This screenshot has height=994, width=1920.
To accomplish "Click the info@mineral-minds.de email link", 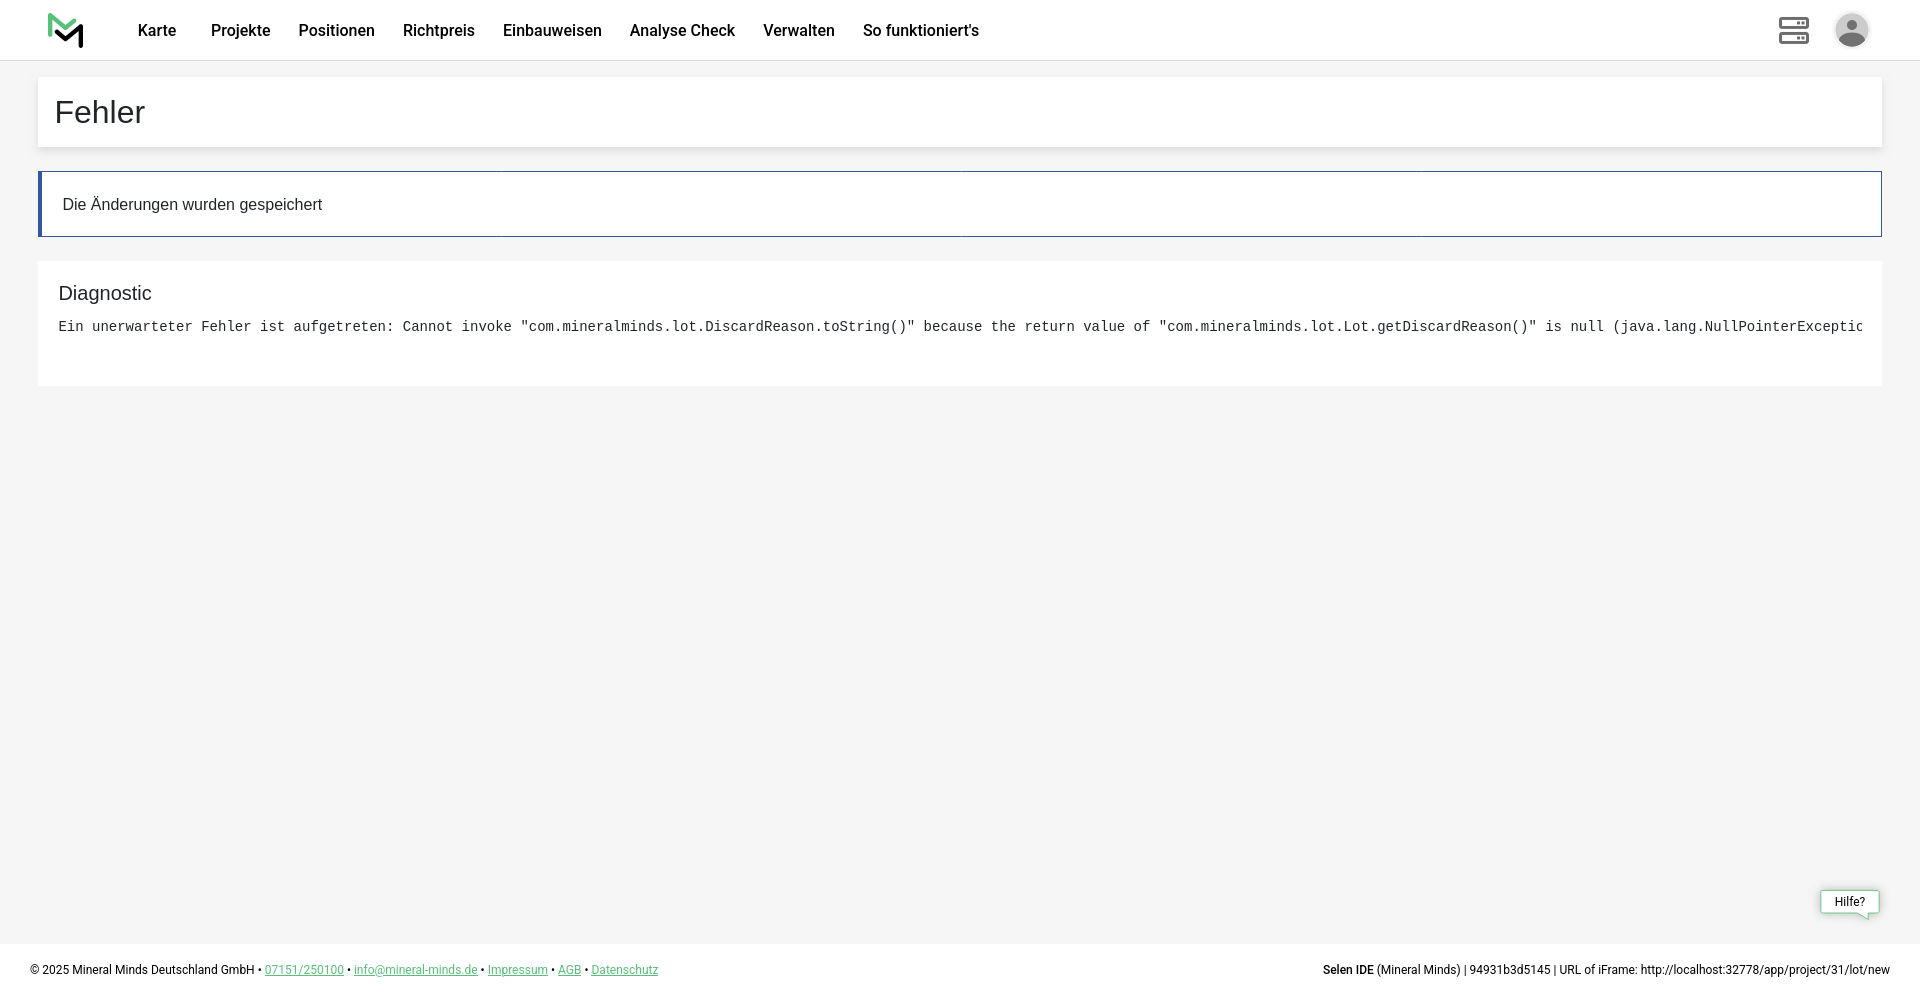I will tap(415, 970).
